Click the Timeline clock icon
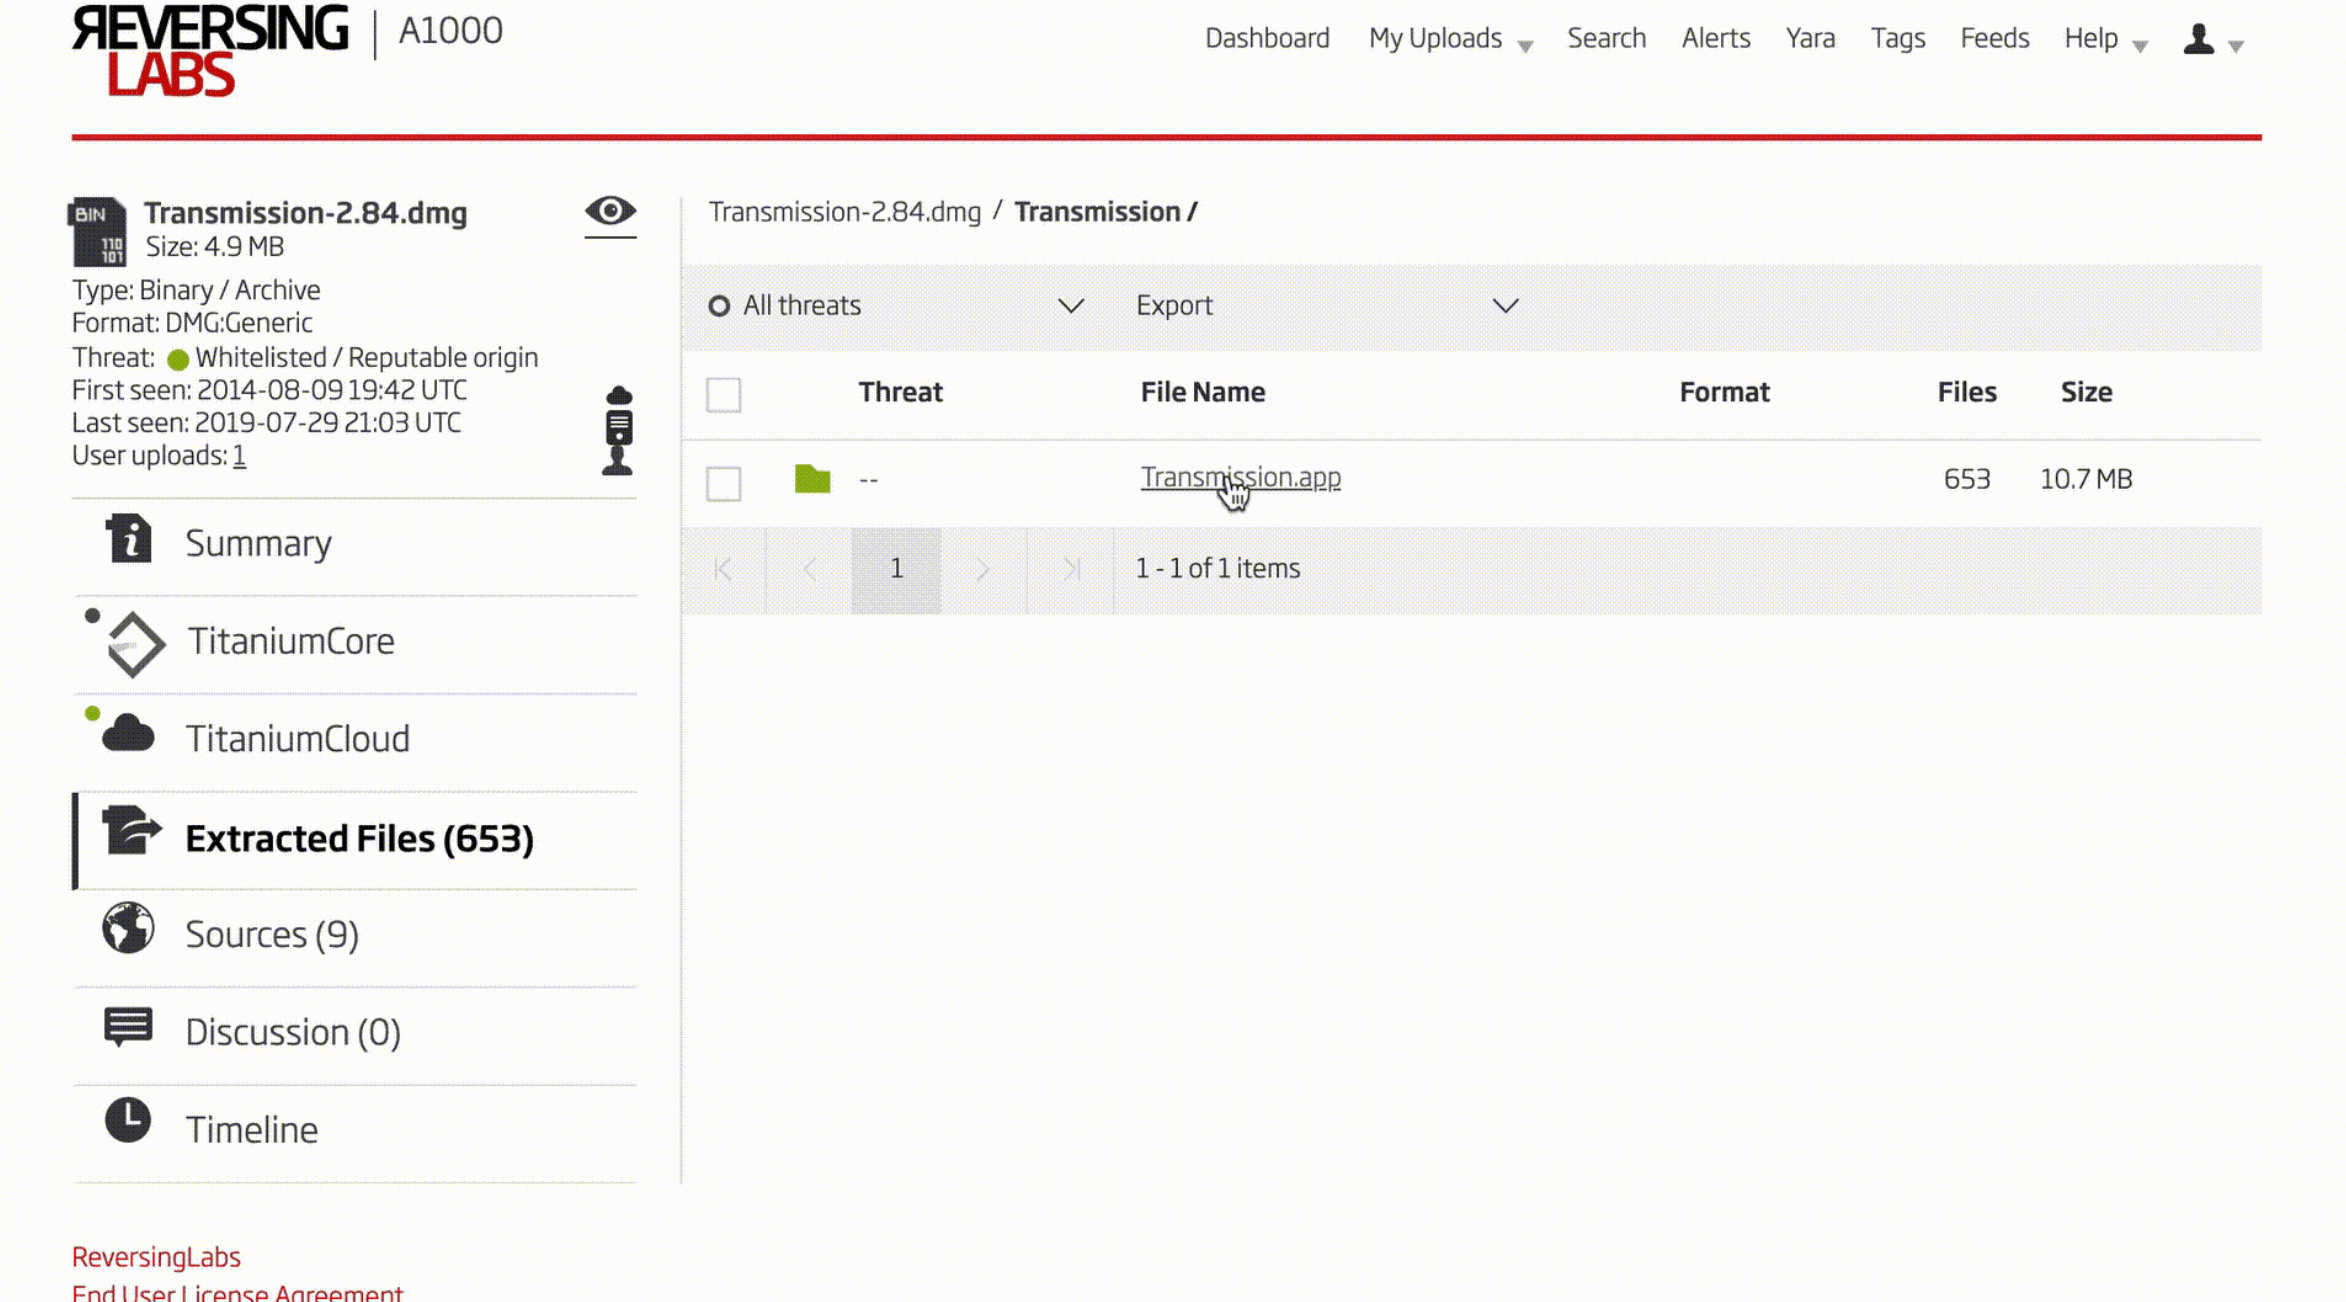Screen dimensions: 2346x1302 pyautogui.click(x=128, y=1122)
